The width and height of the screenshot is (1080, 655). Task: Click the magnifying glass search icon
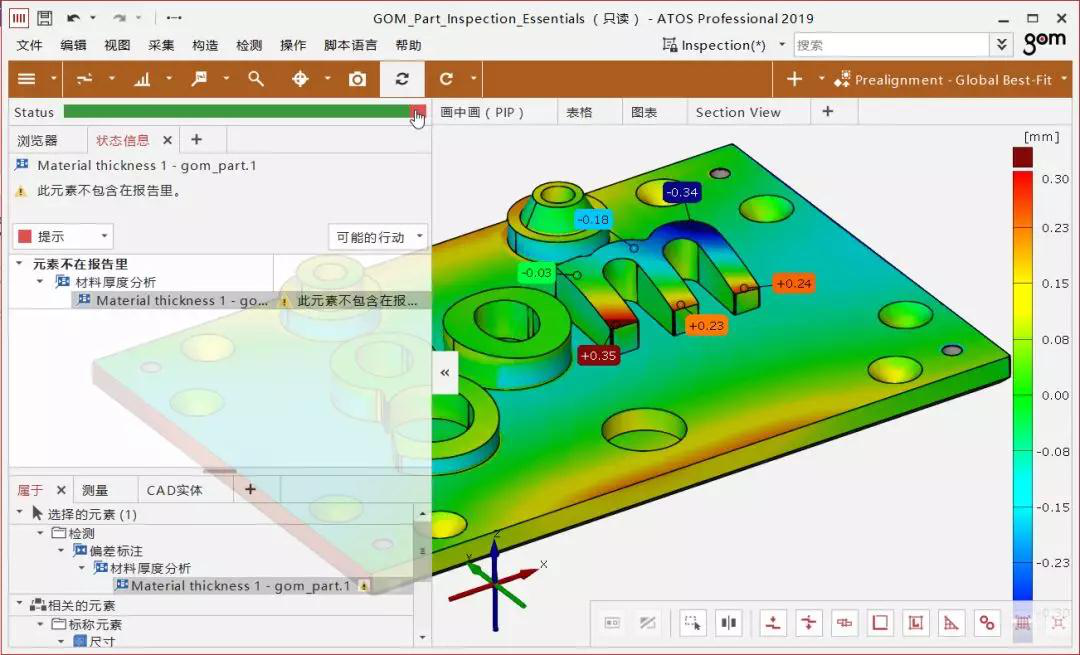(x=256, y=79)
